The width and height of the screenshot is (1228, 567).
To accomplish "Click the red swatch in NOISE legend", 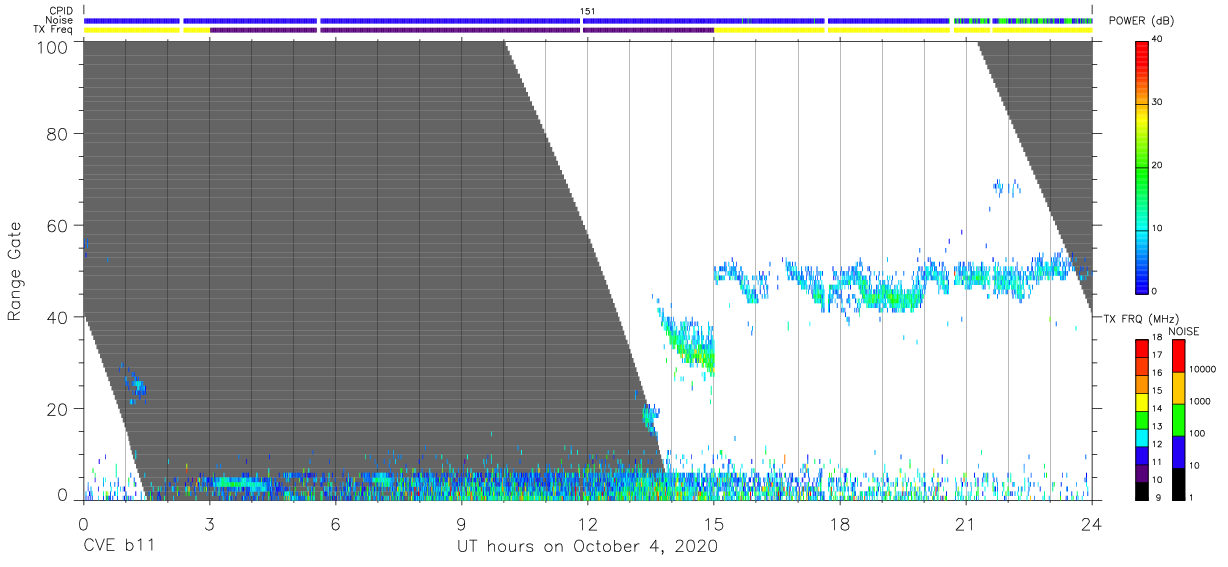I will (x=1177, y=355).
